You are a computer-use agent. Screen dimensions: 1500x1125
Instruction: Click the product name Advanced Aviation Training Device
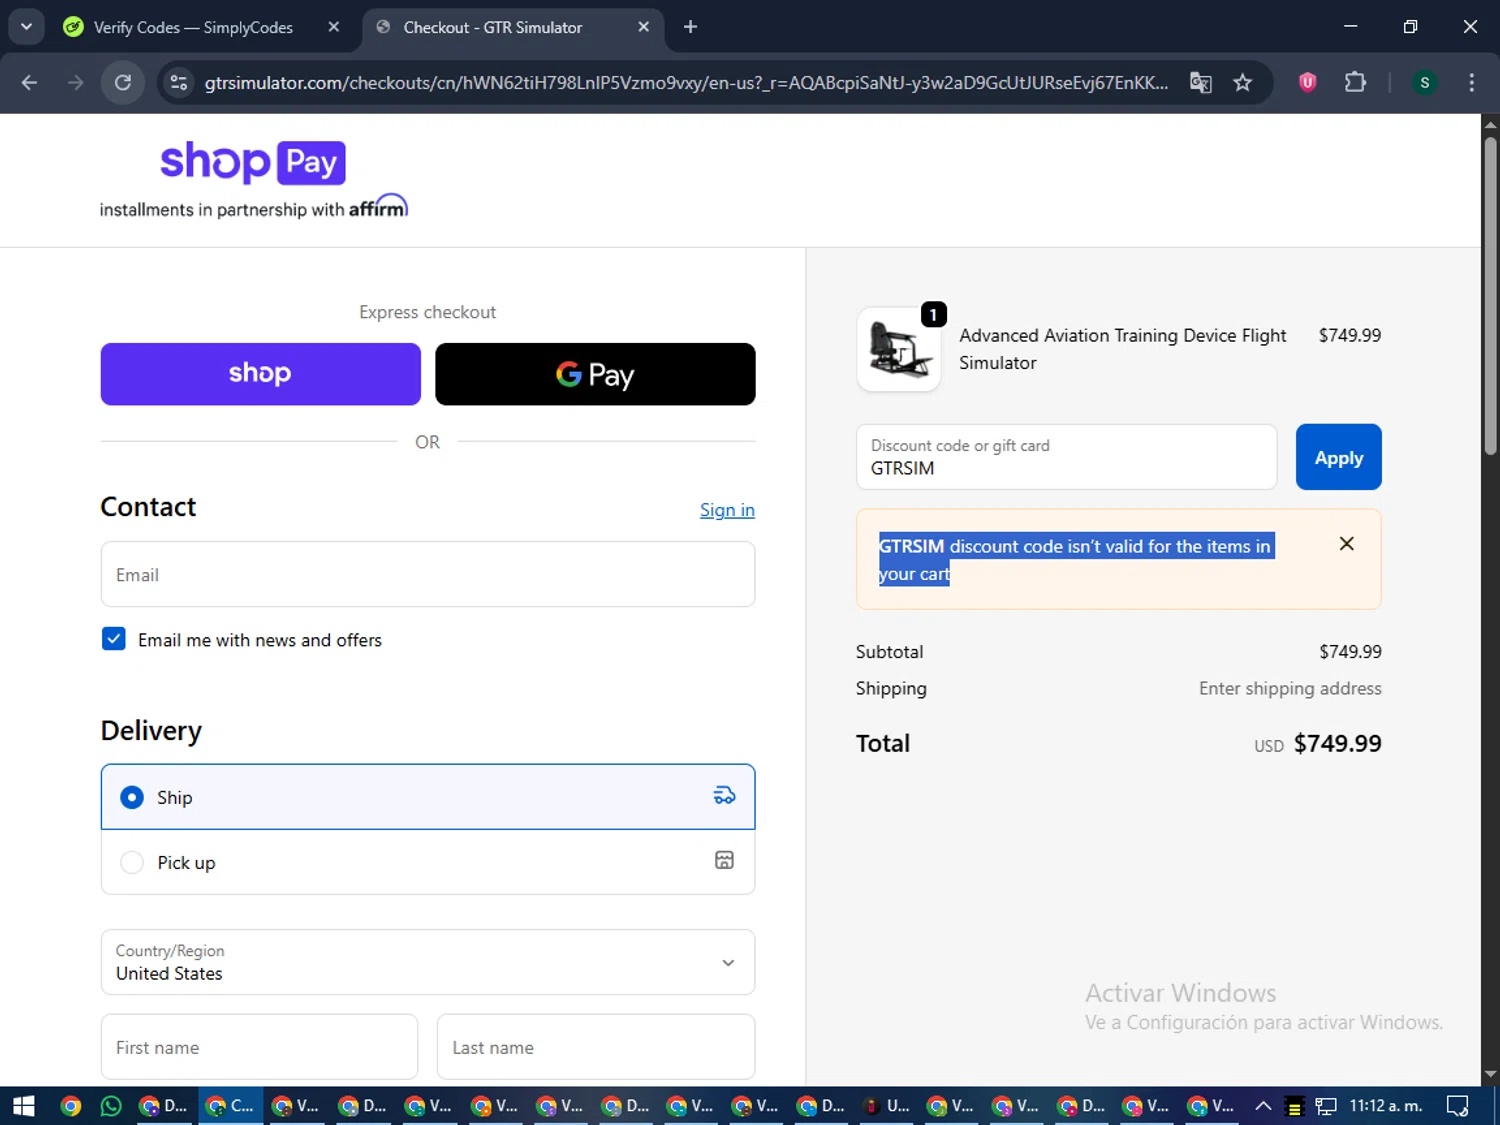[x=1122, y=349]
